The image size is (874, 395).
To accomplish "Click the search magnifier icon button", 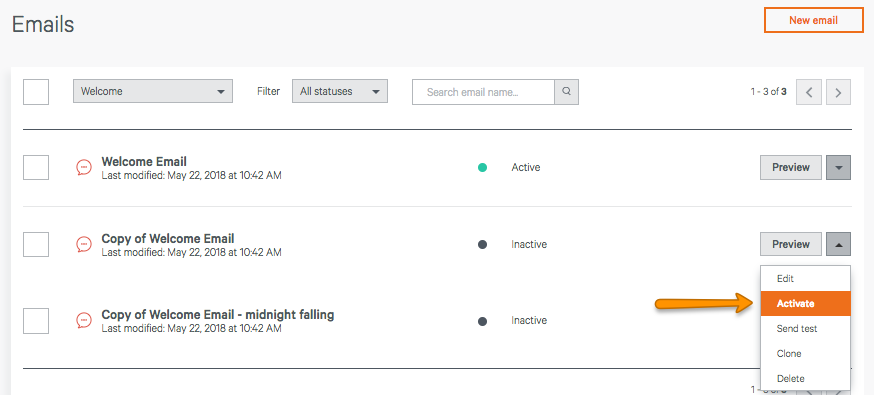I will (566, 92).
